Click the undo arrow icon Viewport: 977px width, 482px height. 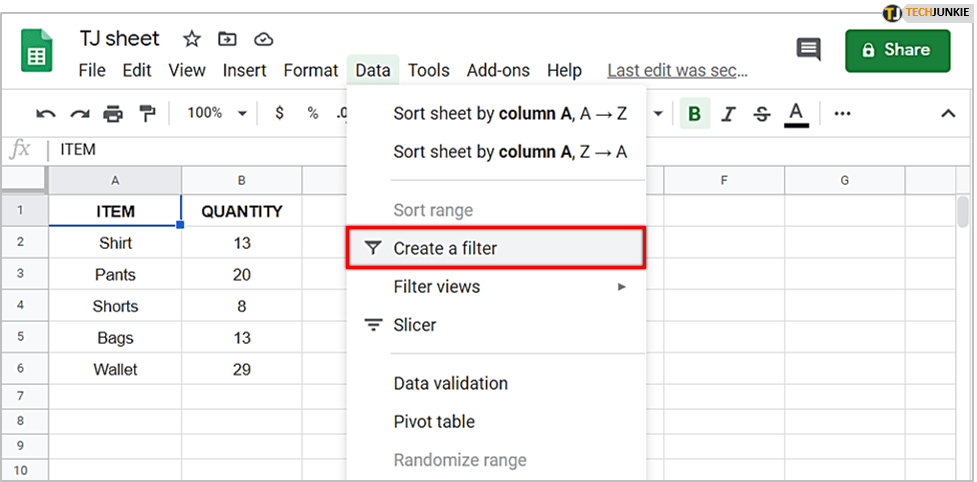pyautogui.click(x=45, y=114)
